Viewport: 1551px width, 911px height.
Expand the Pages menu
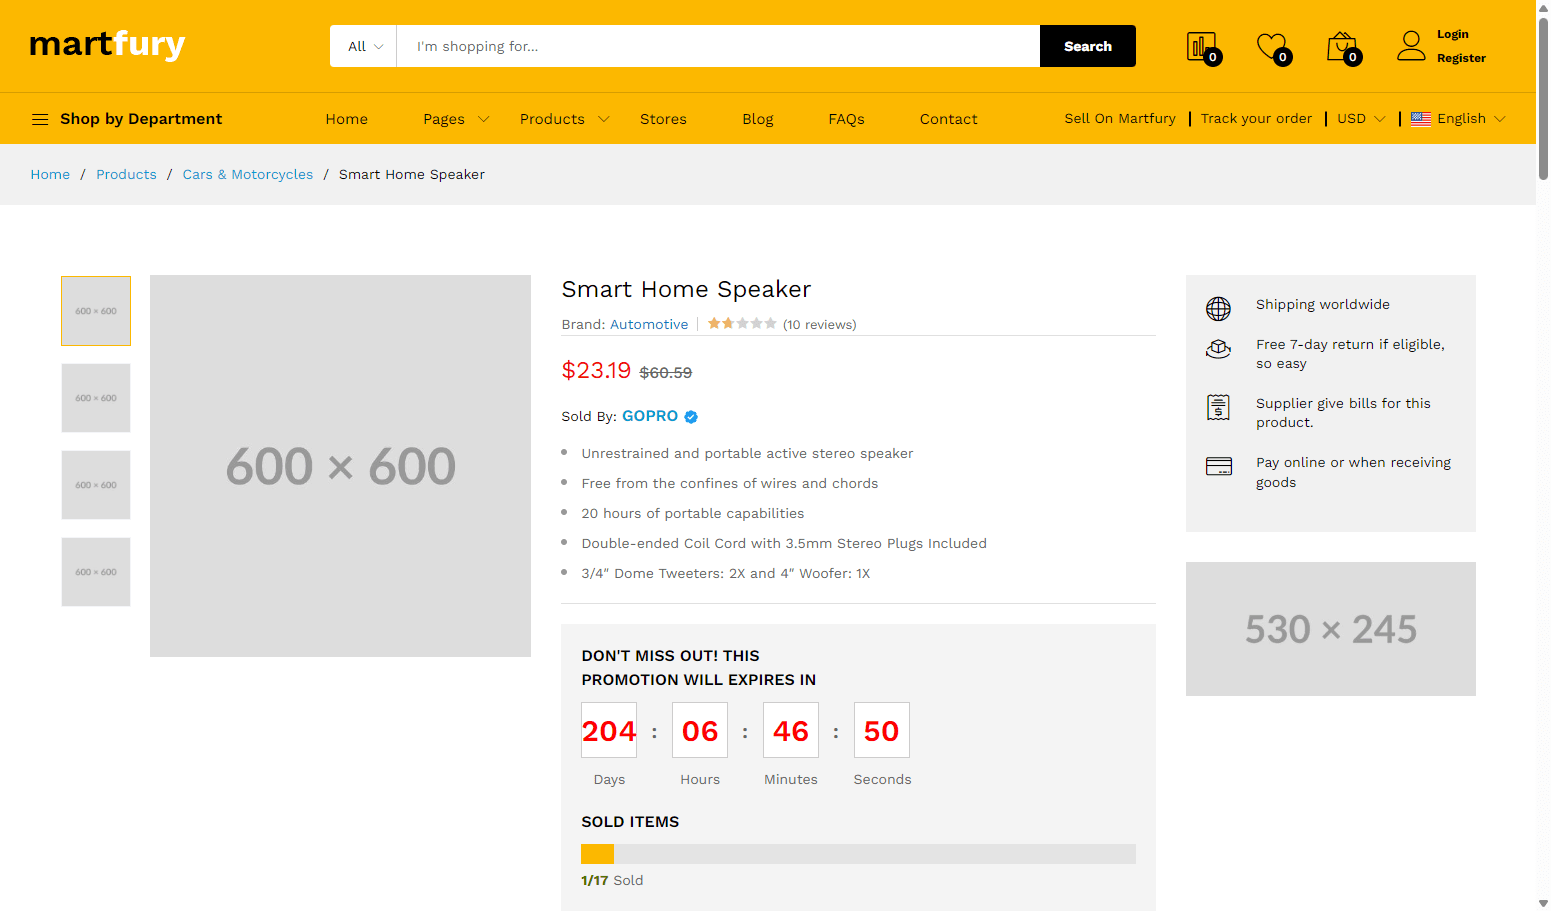tap(456, 119)
